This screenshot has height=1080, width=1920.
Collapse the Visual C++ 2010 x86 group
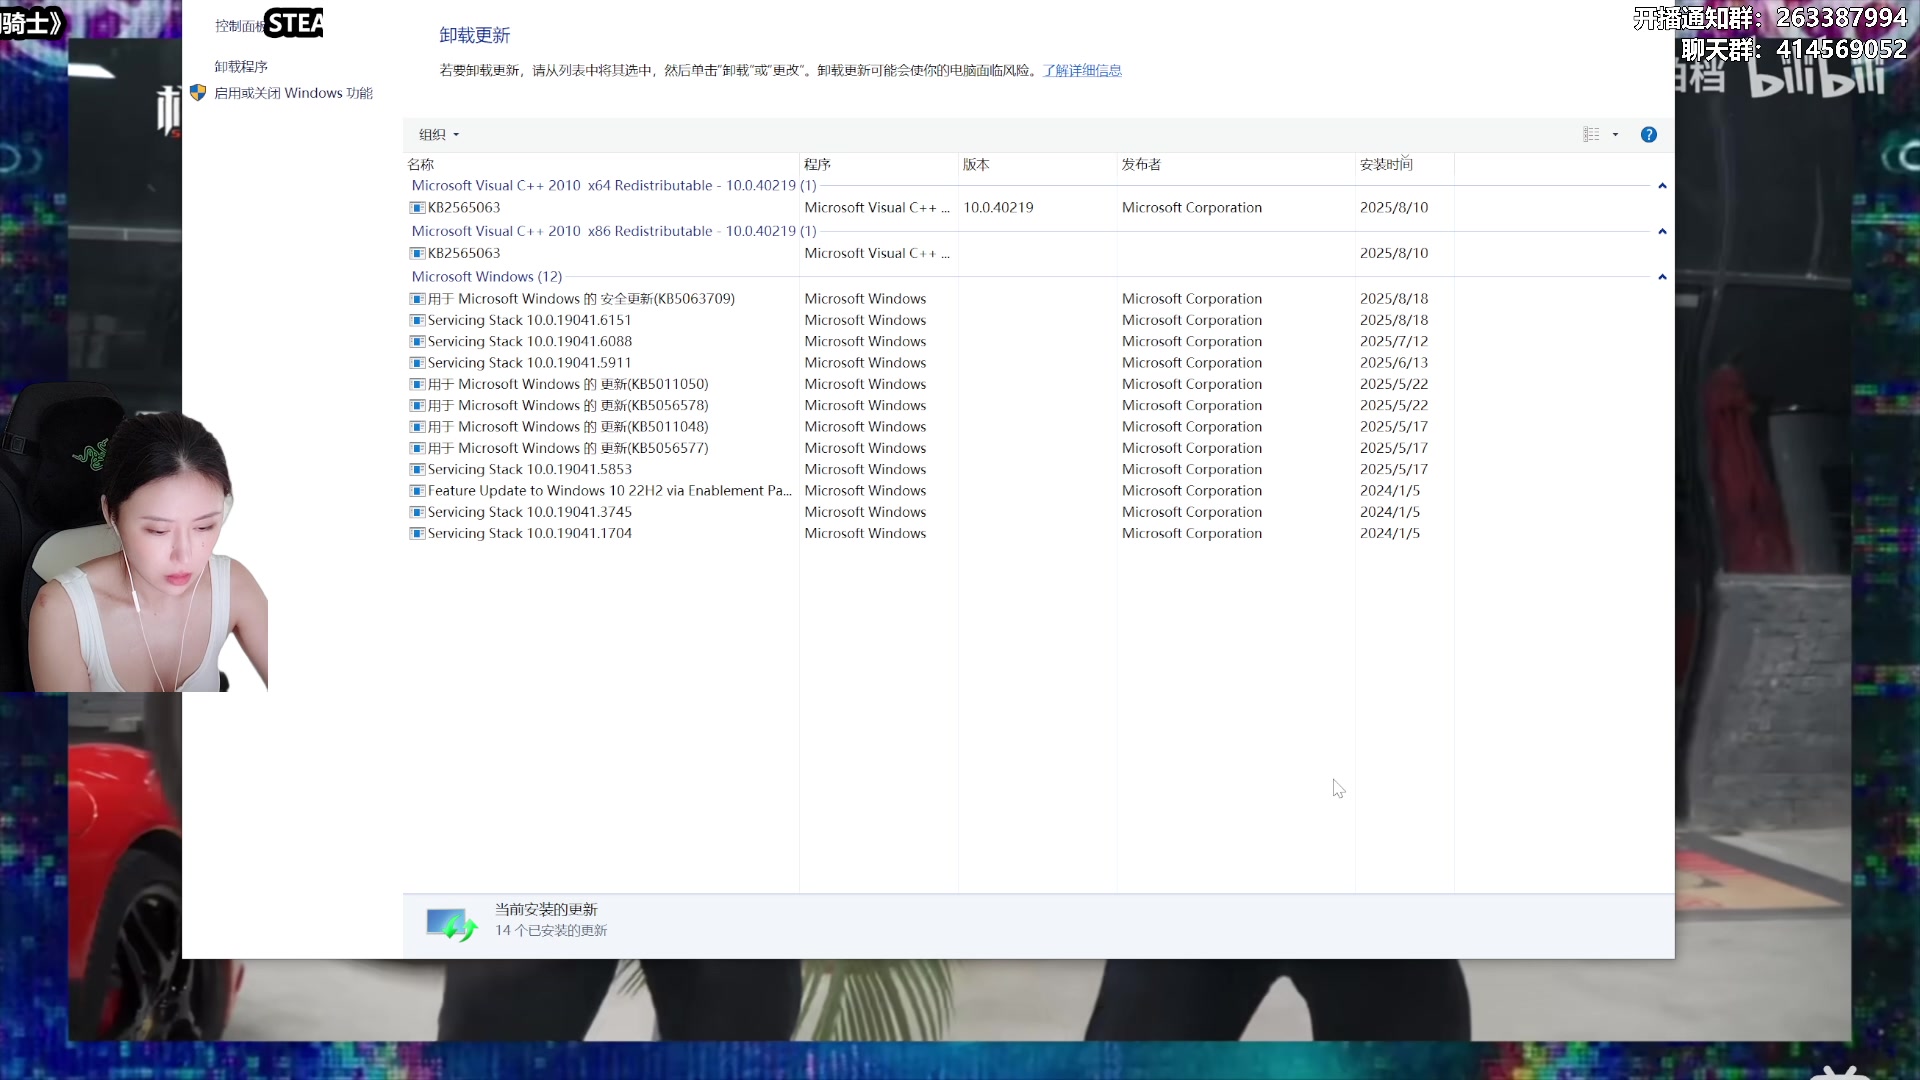click(1662, 231)
